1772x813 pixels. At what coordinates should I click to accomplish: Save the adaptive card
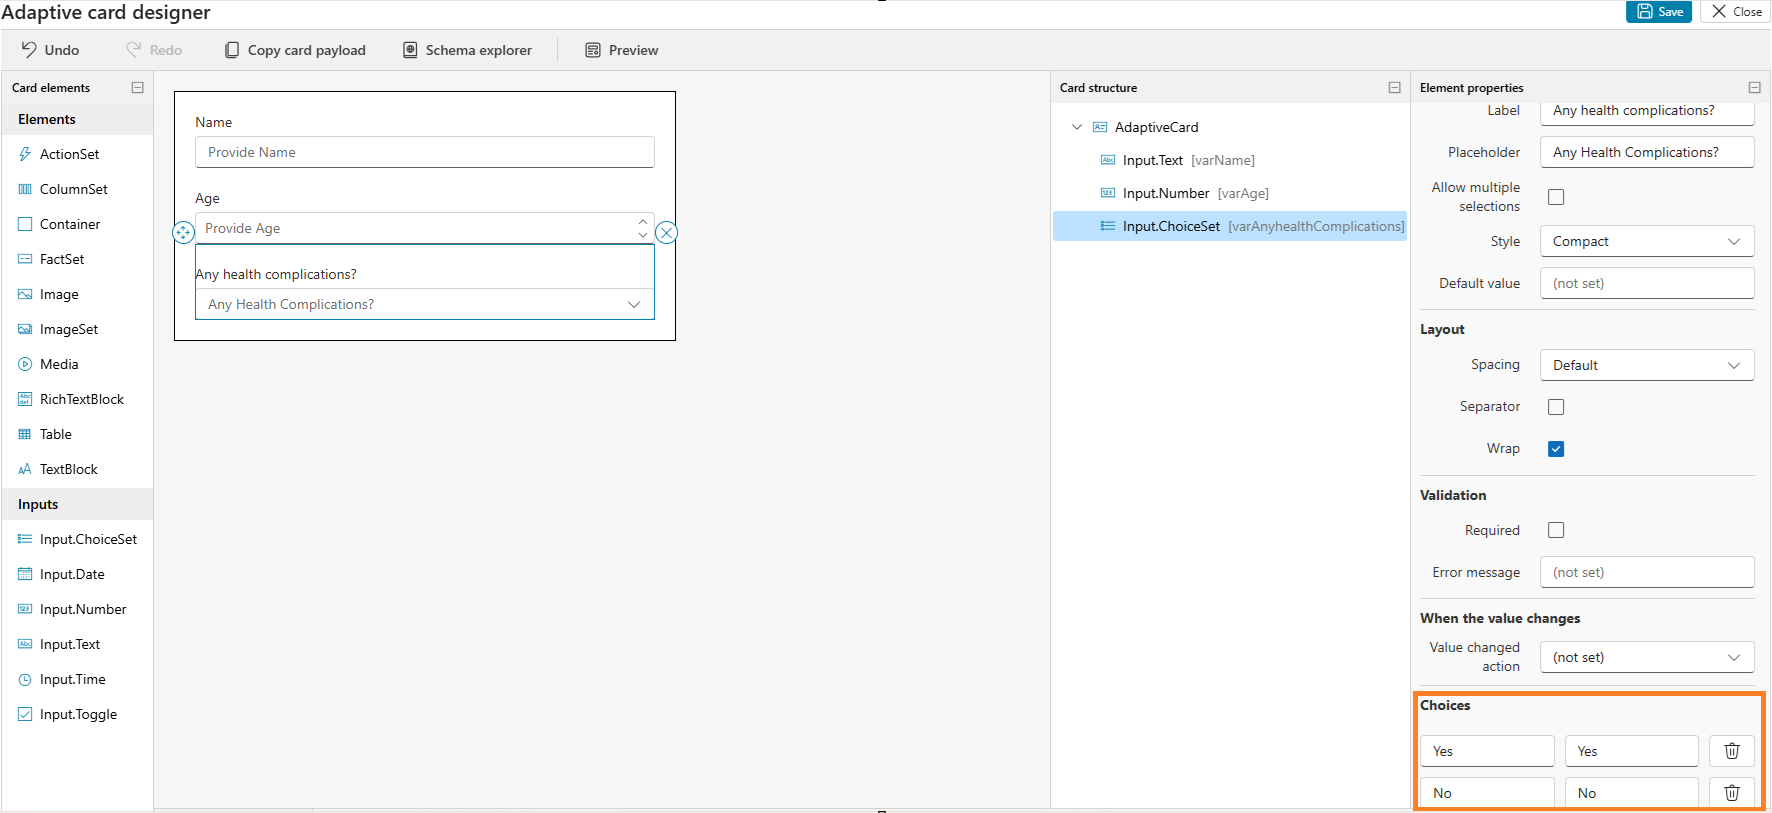[1659, 12]
